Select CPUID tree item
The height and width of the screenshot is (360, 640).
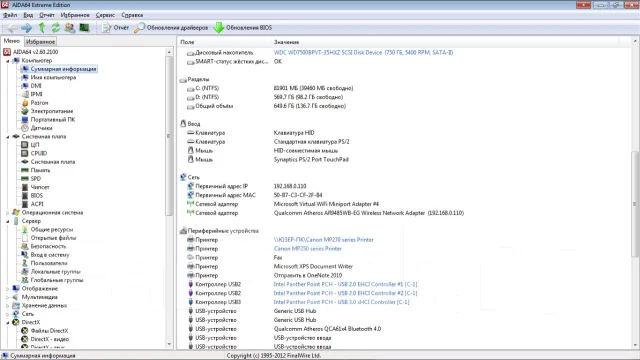[39, 153]
